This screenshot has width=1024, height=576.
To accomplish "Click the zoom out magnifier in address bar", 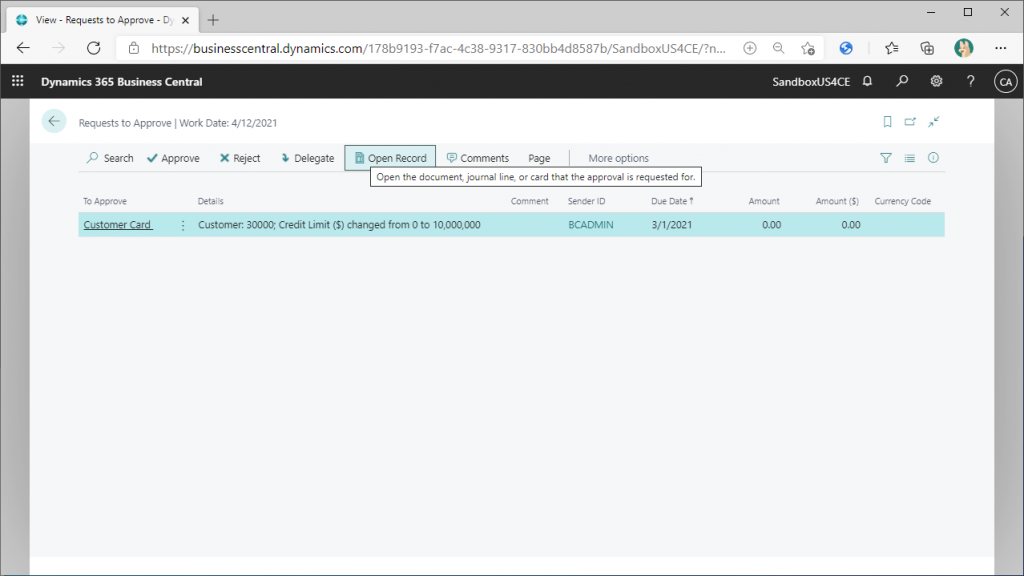I will point(778,48).
